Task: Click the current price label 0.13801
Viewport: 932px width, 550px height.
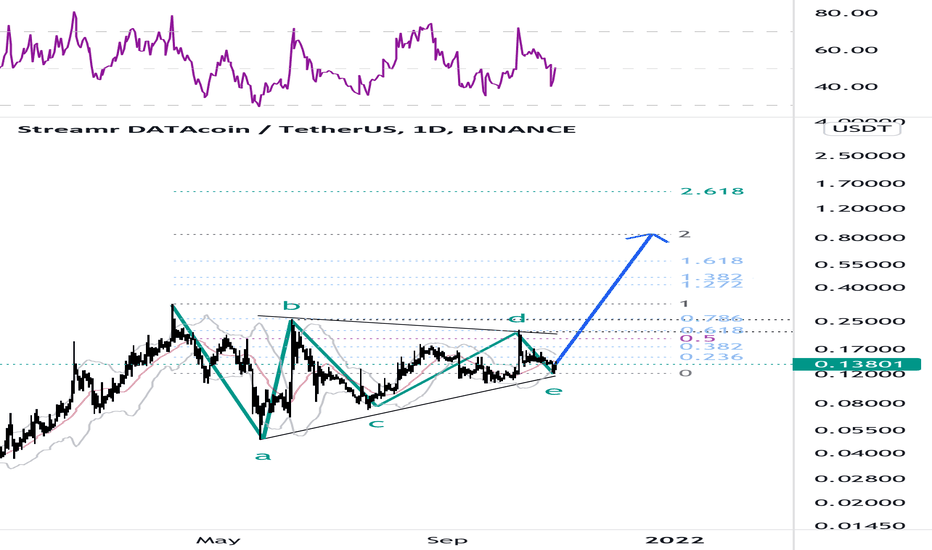Action: [857, 364]
